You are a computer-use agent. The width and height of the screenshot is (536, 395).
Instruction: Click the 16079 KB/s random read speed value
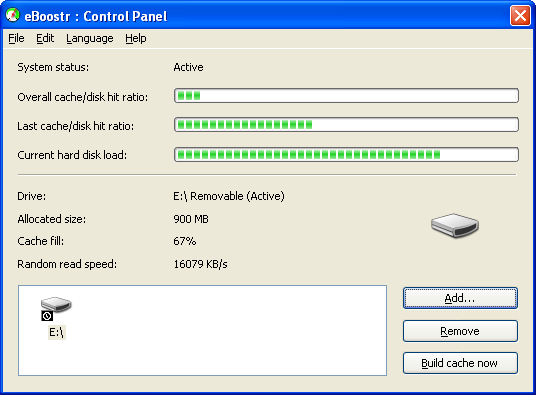click(x=200, y=264)
